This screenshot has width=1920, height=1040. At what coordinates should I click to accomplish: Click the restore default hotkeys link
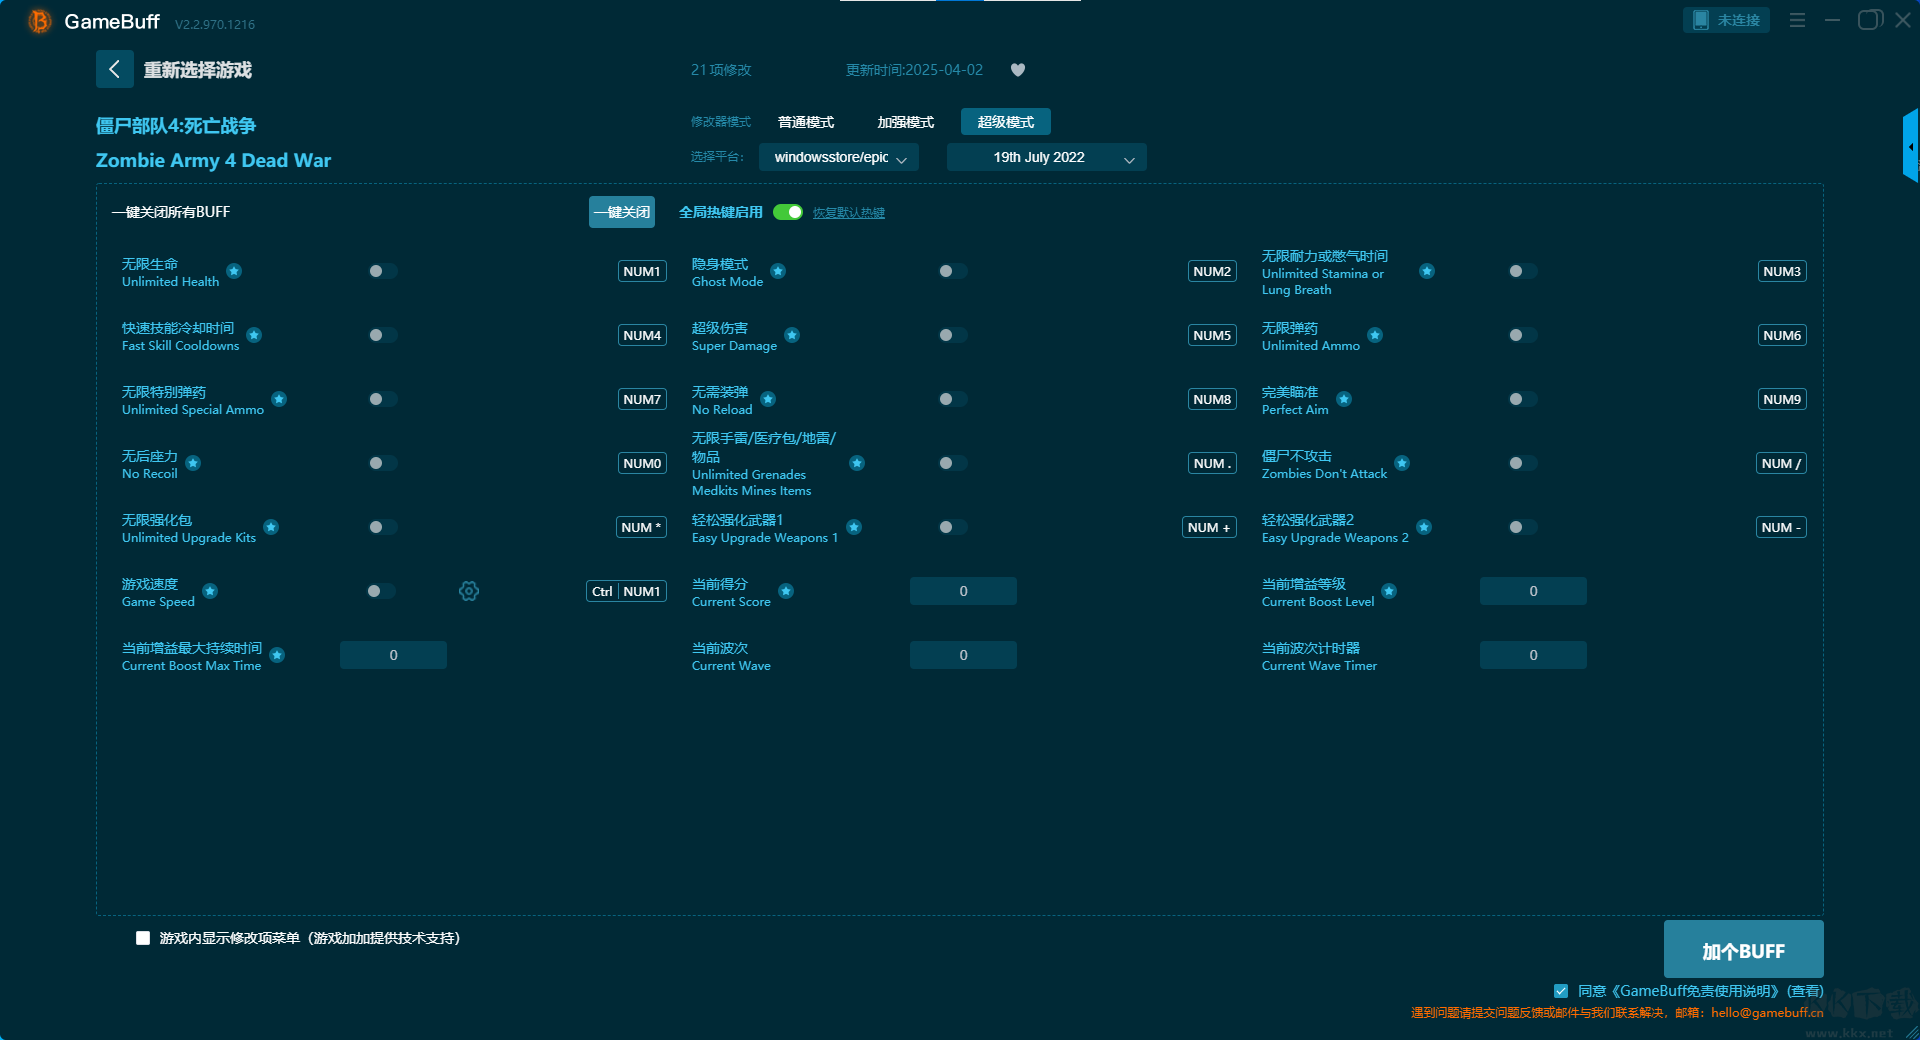[x=848, y=213]
